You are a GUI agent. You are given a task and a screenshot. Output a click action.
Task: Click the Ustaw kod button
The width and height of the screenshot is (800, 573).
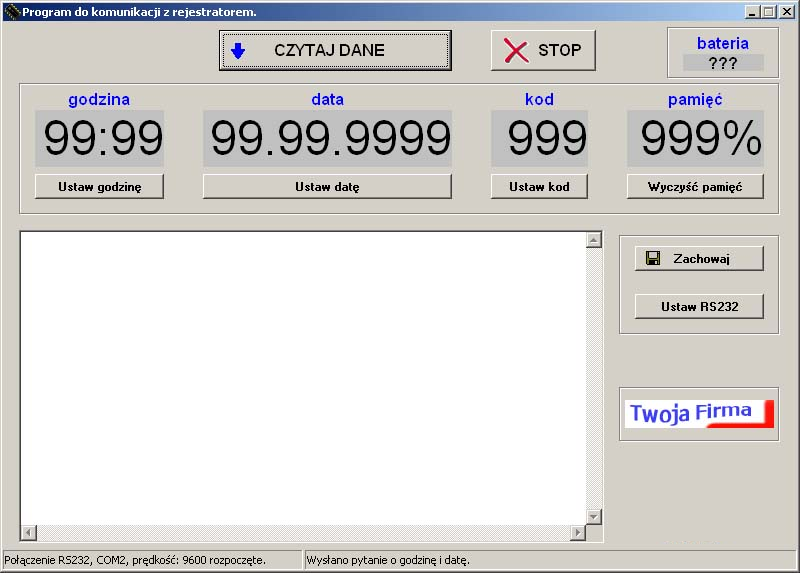539,187
